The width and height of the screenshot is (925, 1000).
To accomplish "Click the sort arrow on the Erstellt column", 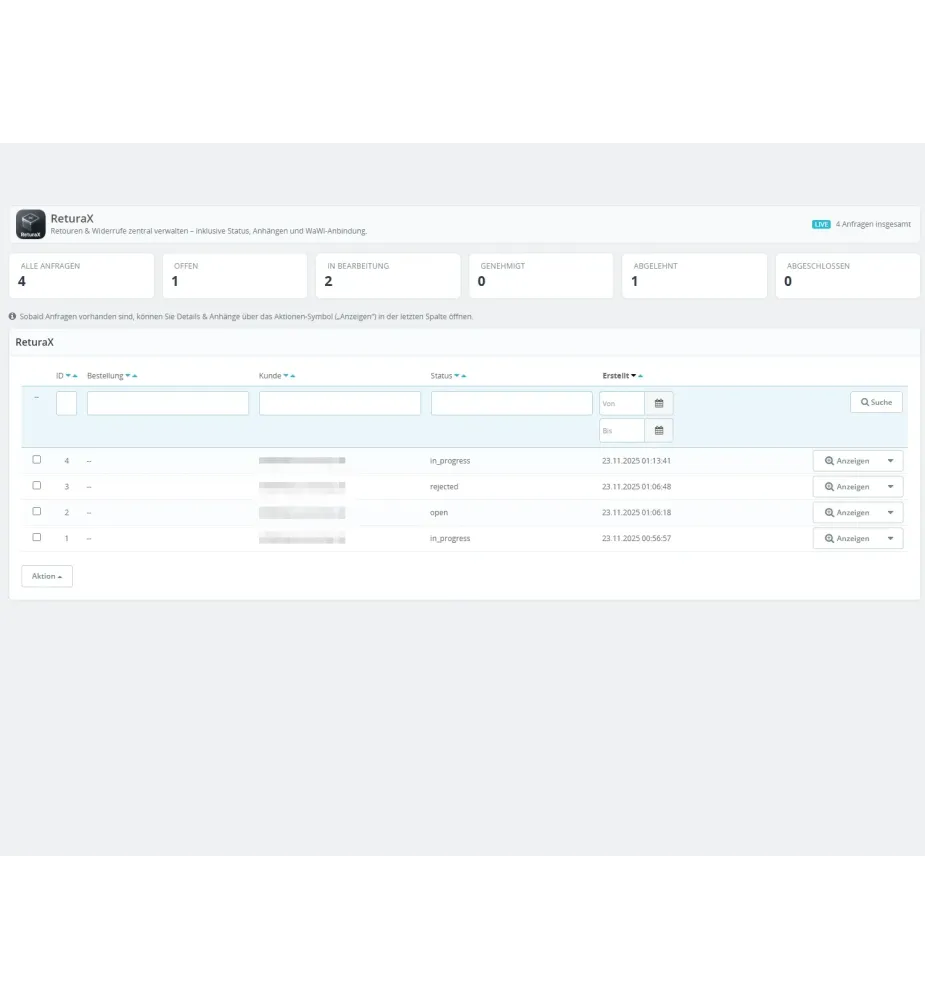I will (636, 375).
